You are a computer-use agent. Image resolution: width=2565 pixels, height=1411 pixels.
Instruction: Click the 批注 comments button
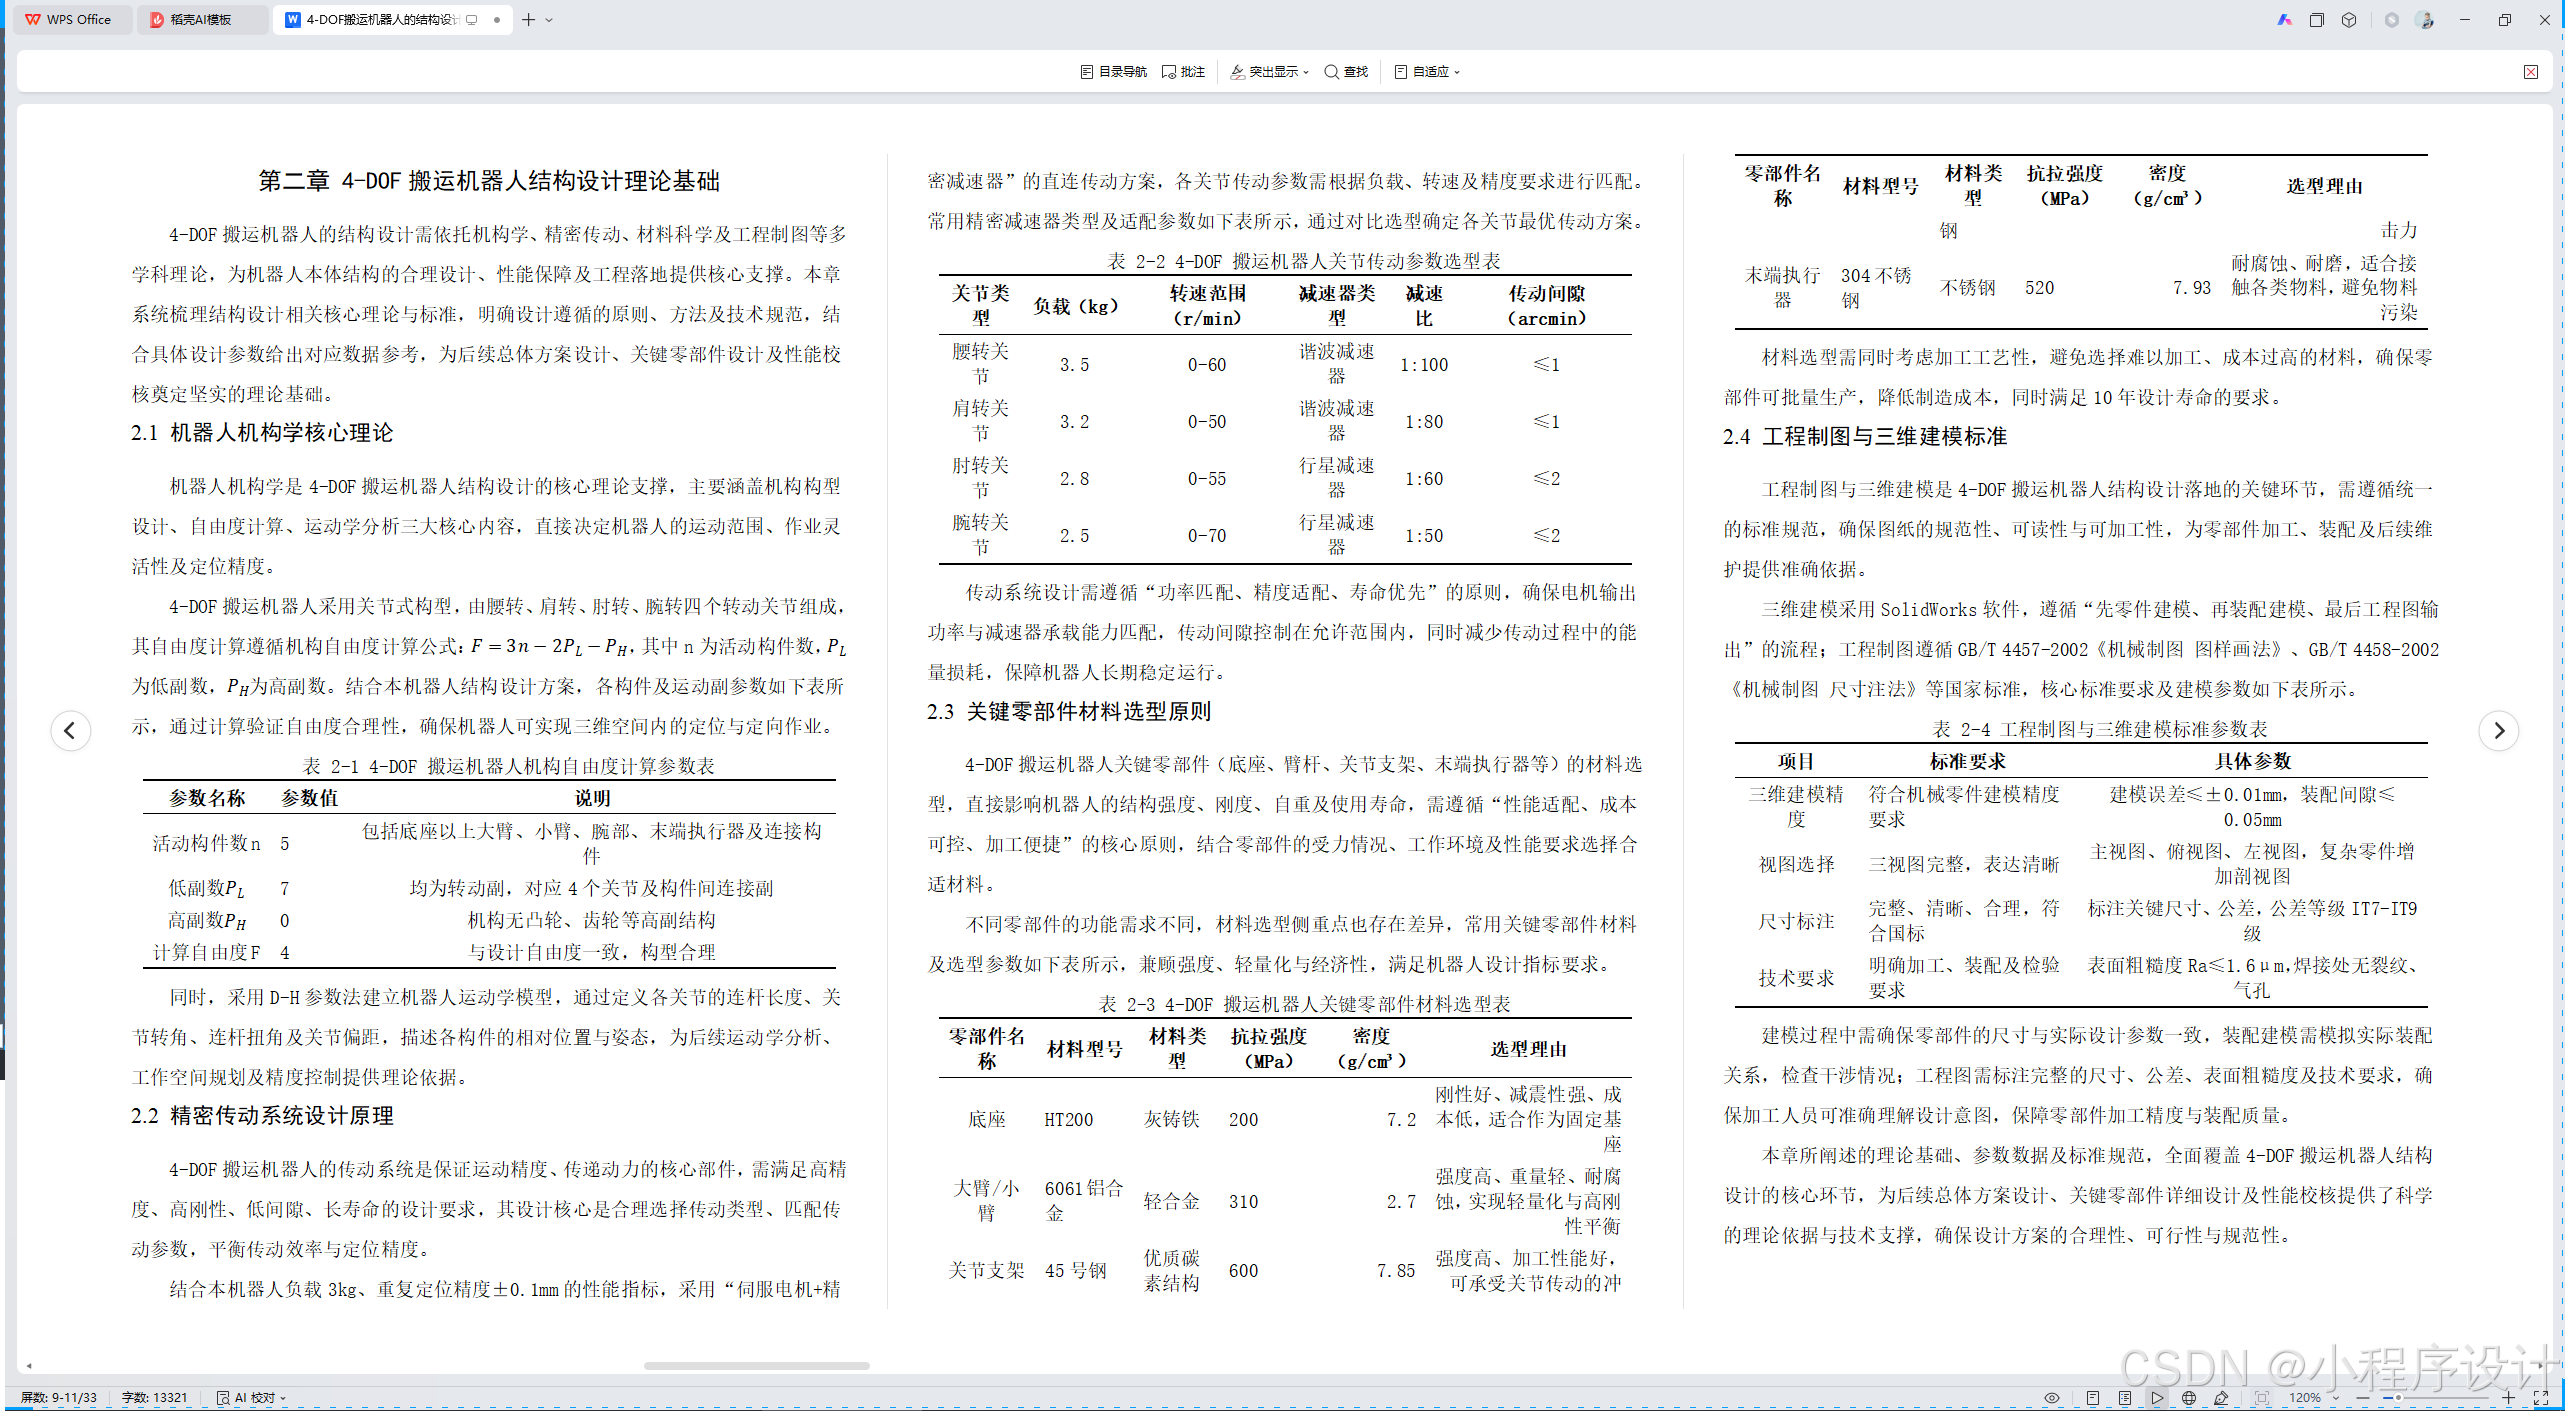[1183, 72]
